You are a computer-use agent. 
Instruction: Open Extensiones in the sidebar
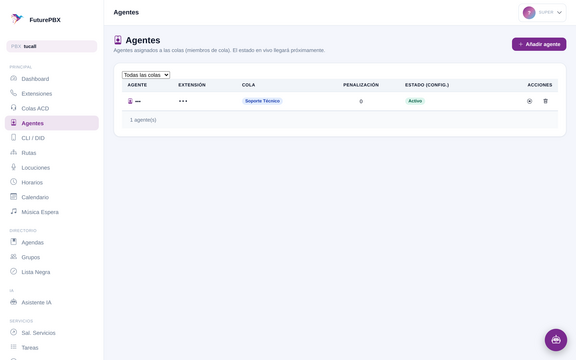[x=51, y=94]
